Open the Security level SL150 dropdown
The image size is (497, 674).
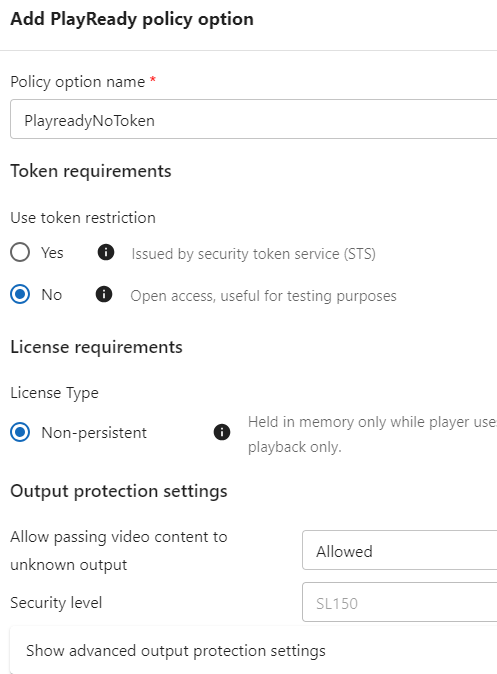(x=400, y=602)
